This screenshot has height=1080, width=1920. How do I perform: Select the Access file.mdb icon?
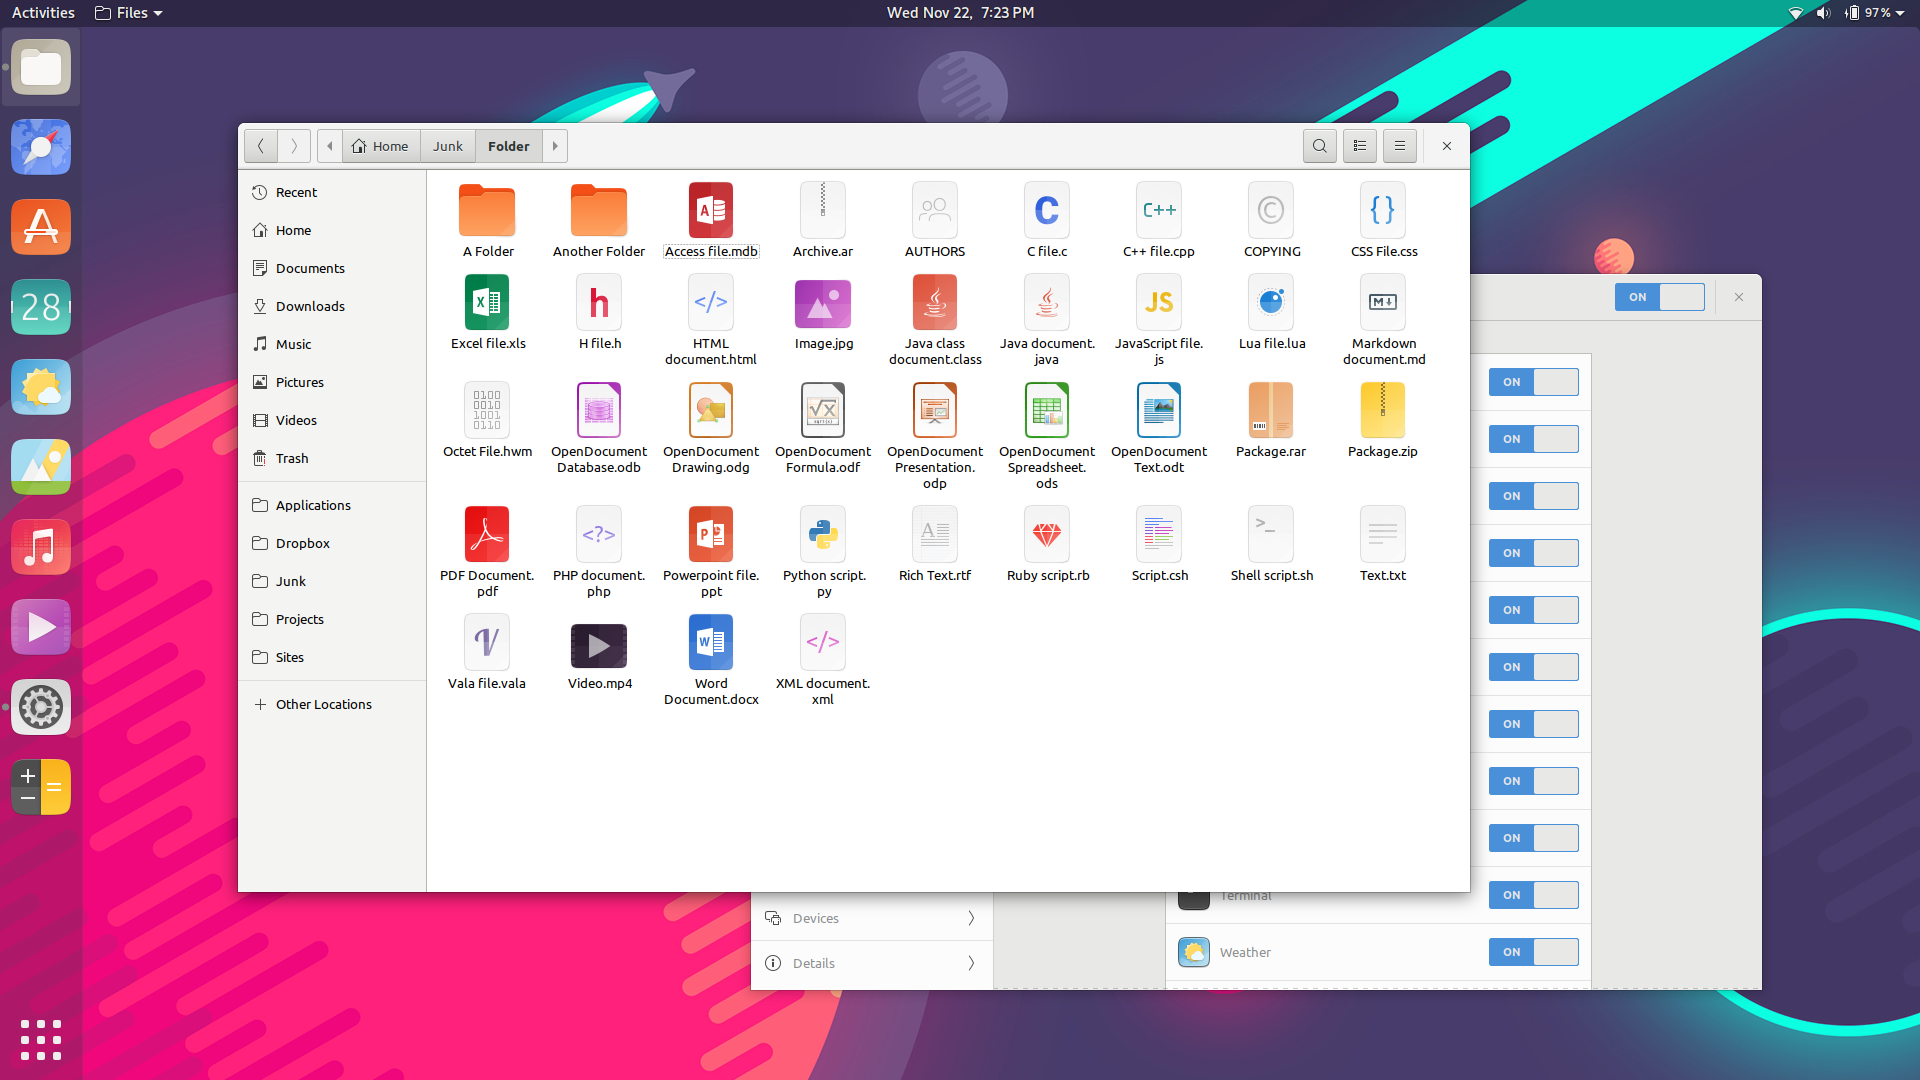(711, 210)
